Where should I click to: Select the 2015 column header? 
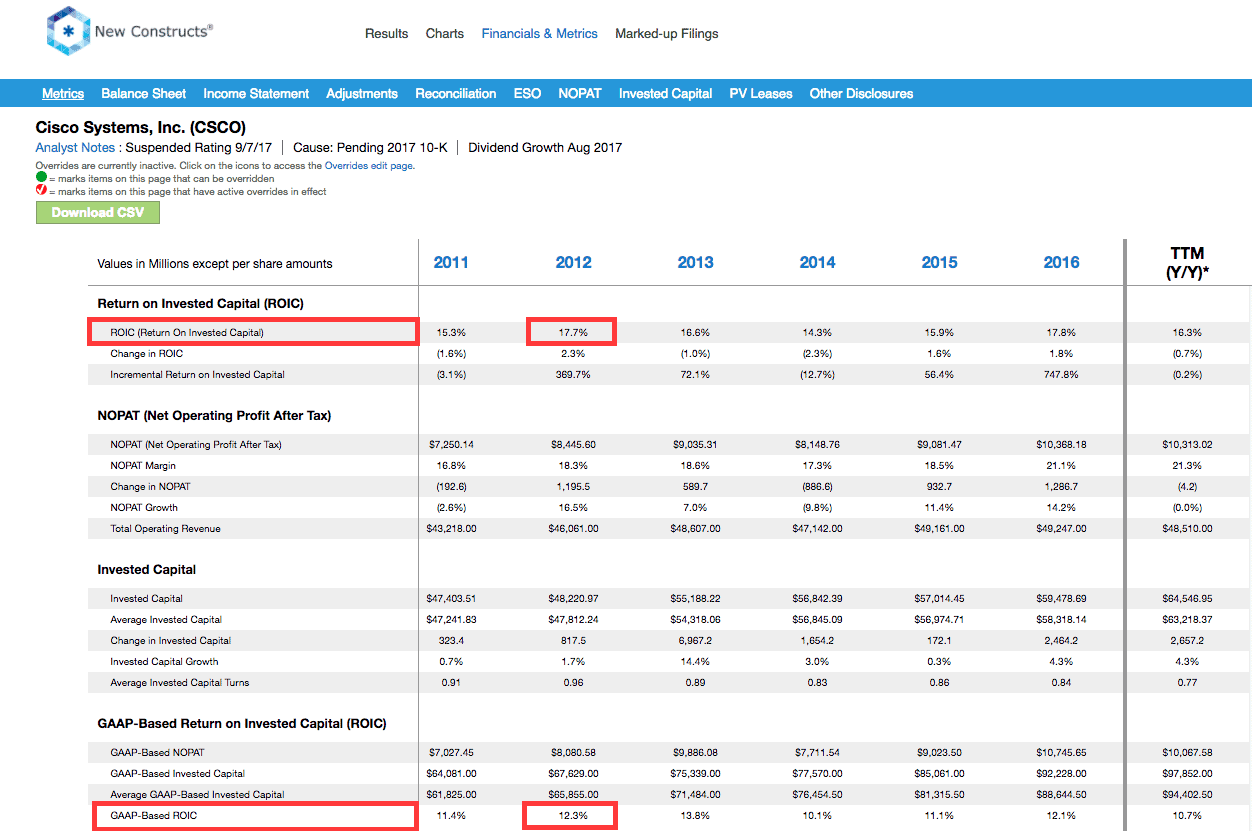(x=939, y=263)
